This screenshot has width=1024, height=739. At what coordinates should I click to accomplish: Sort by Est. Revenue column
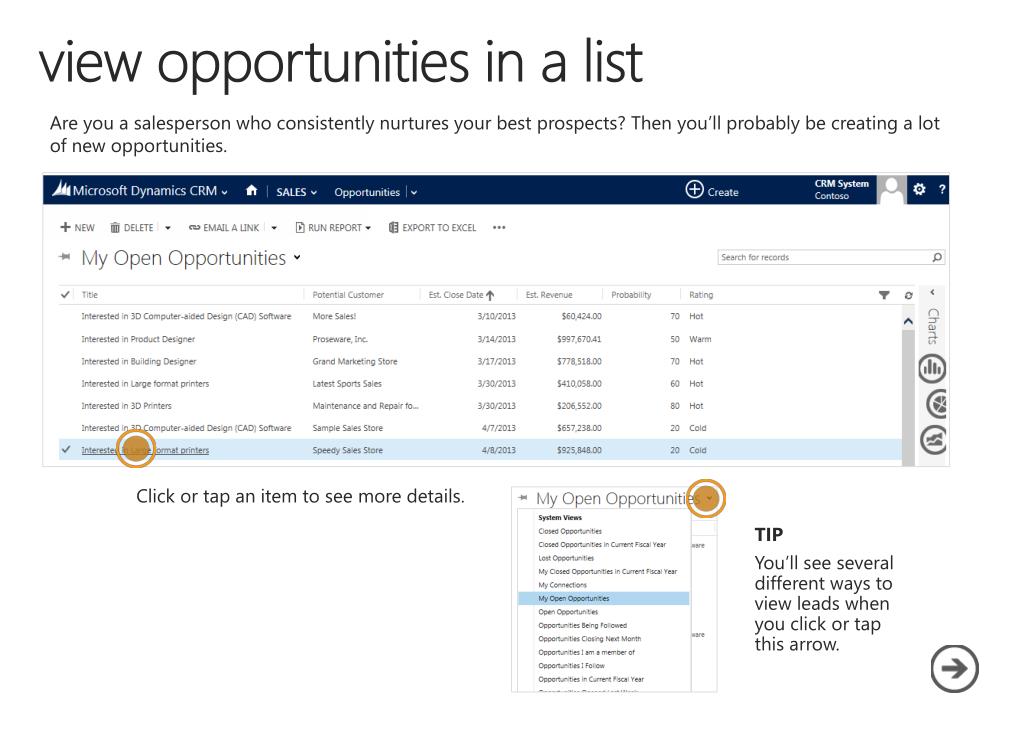tap(549, 295)
